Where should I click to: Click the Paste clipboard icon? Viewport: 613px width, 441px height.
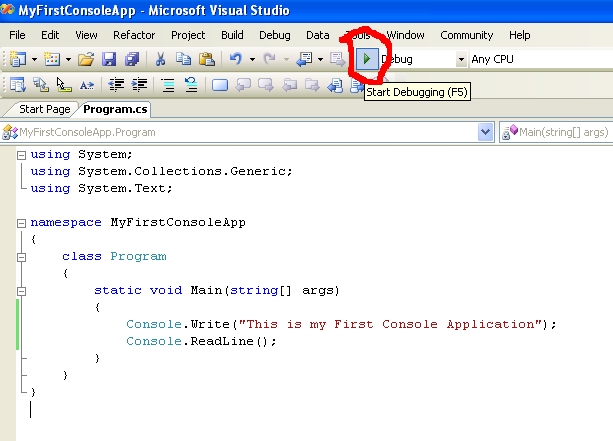pos(207,59)
